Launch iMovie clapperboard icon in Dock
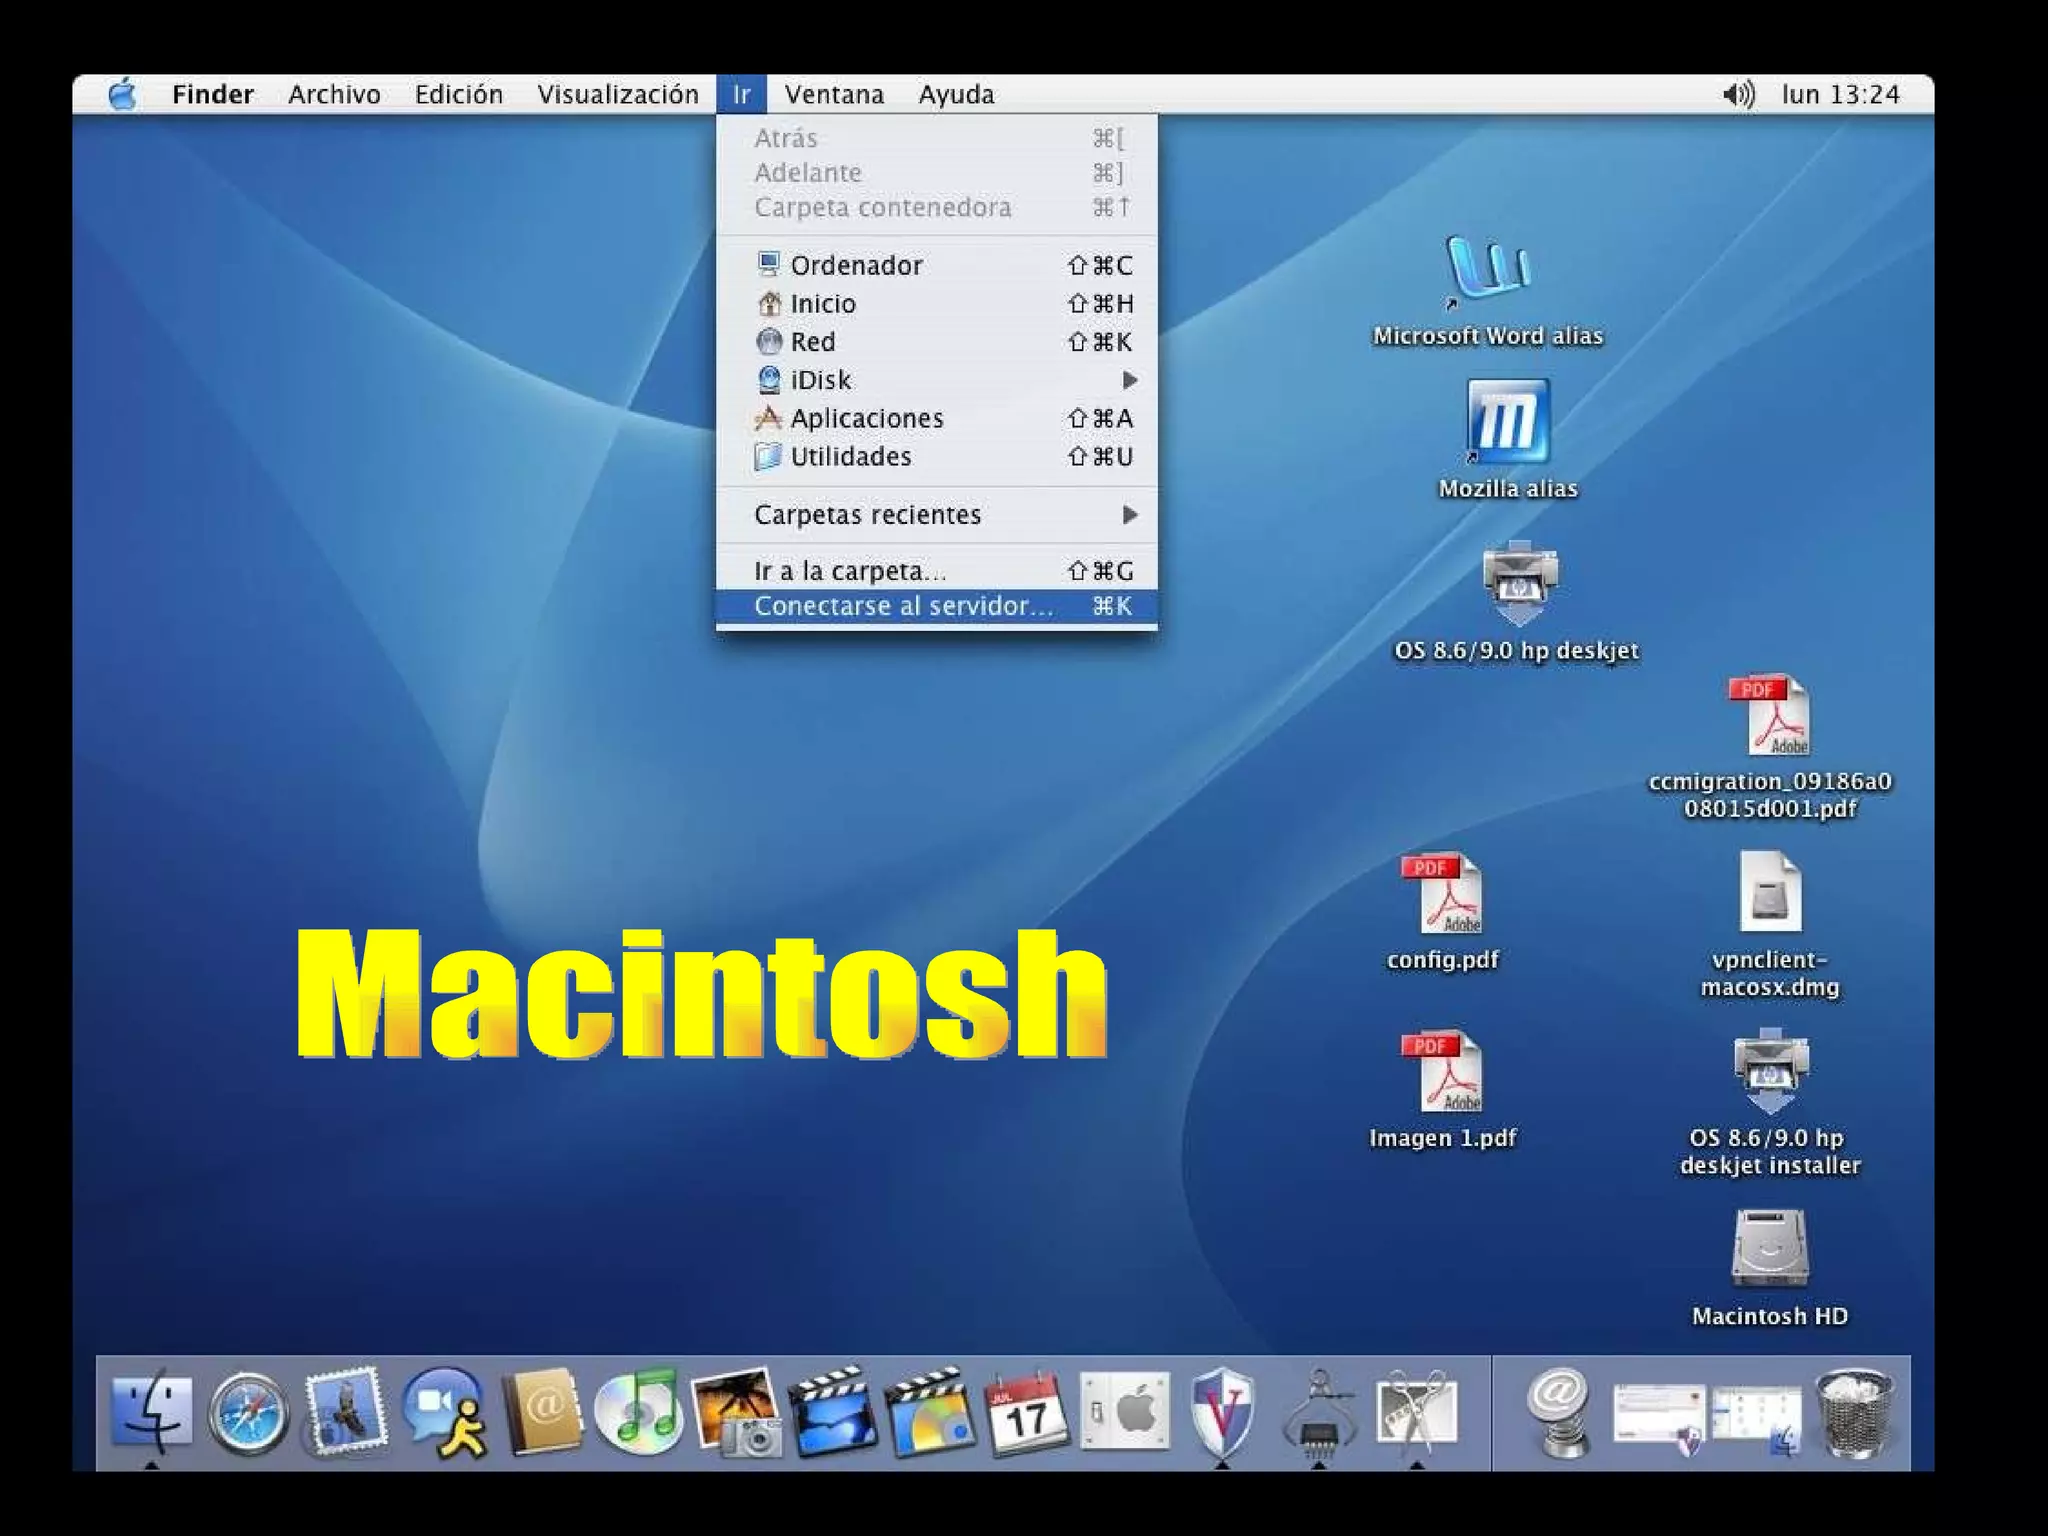Screen dimensions: 2048x1536 point(833,1413)
